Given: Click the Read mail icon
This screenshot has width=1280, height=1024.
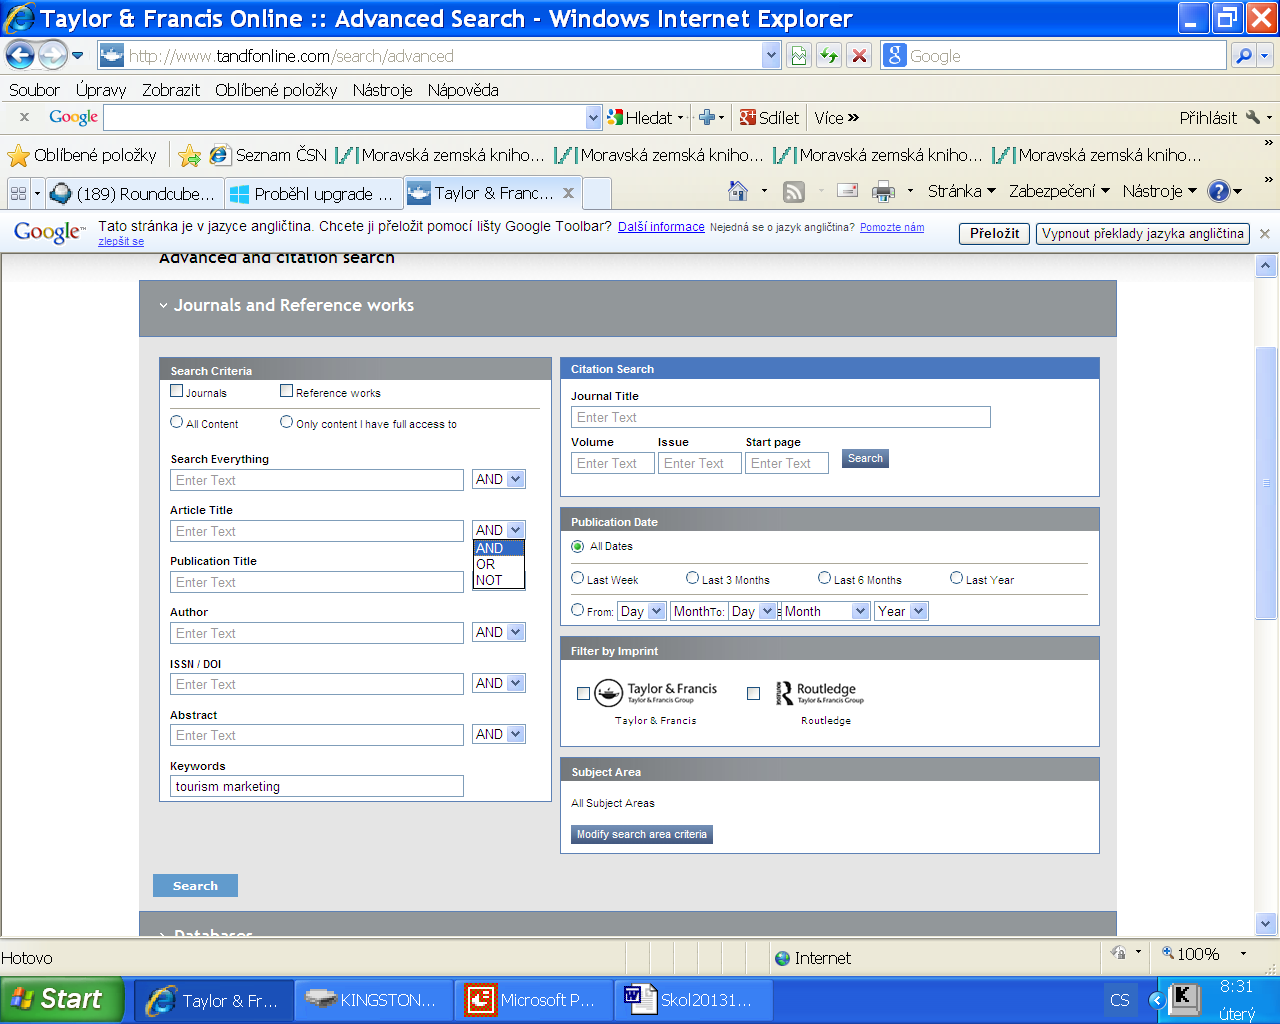Looking at the screenshot, I should click(847, 191).
